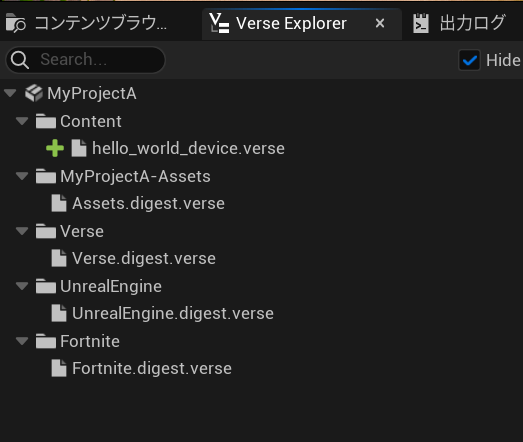Screen dimensions: 523x442
Task: Click the MyProjectA package icon
Action: (x=34, y=93)
